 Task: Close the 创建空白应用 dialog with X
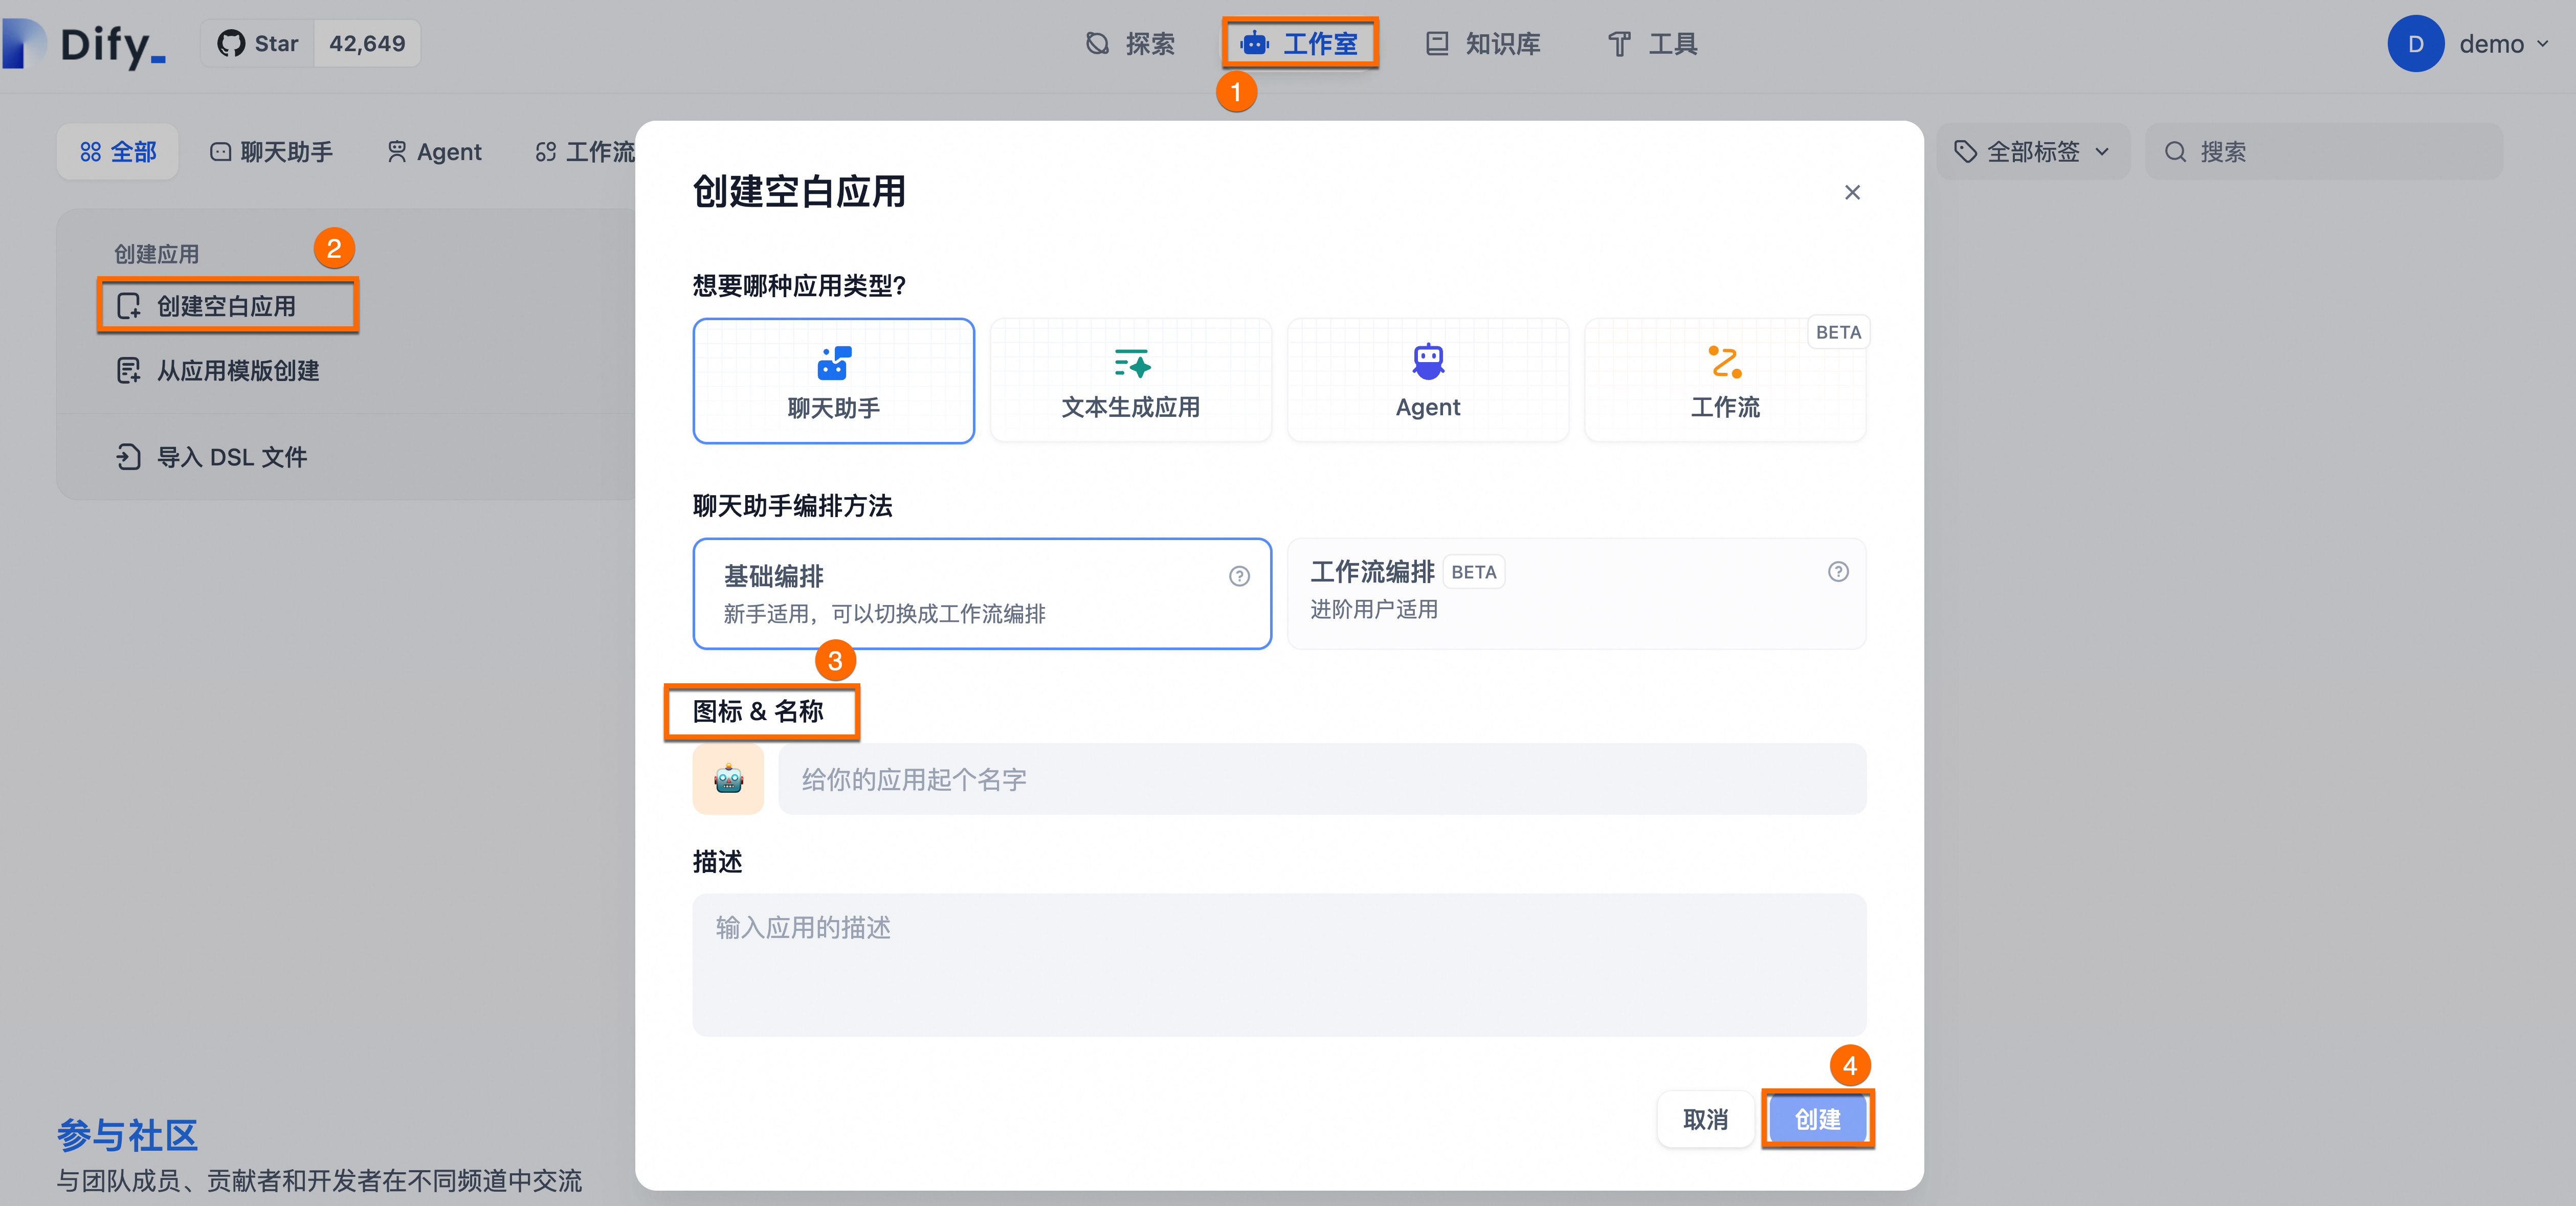1852,192
